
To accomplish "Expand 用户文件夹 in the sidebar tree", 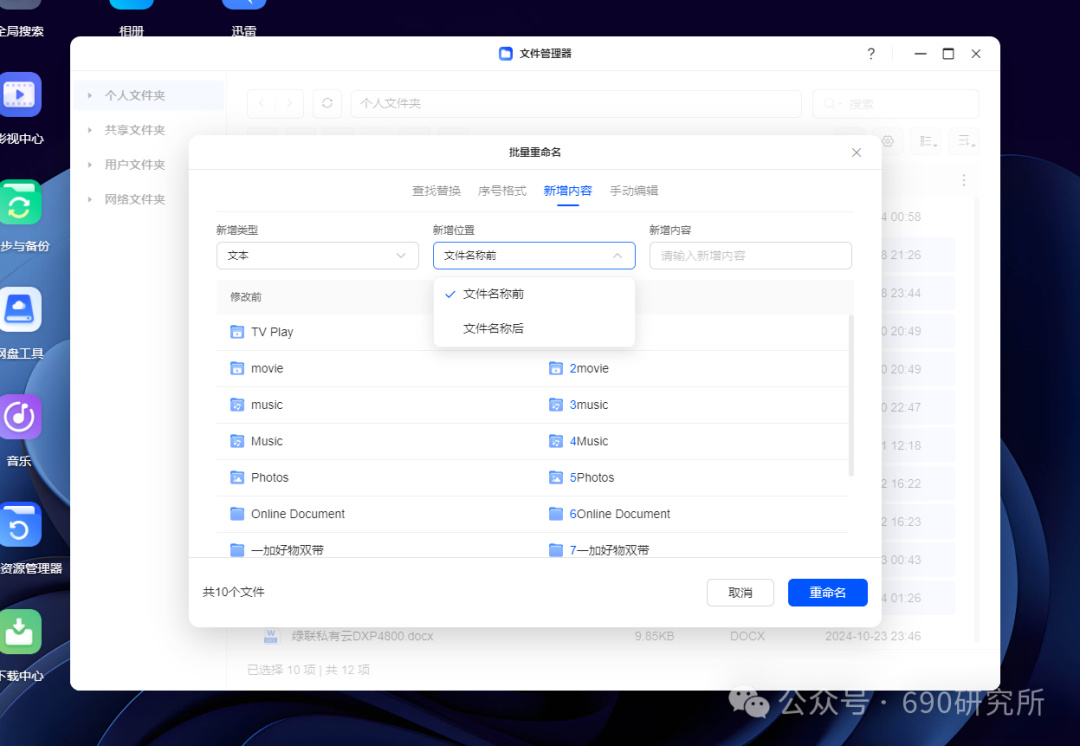I will 90,165.
